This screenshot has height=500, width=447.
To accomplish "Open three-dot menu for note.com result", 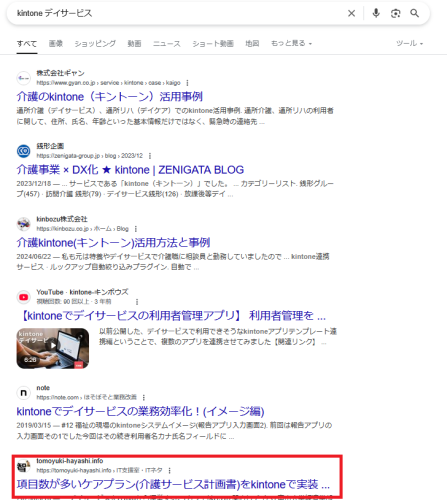I will coord(144,397).
